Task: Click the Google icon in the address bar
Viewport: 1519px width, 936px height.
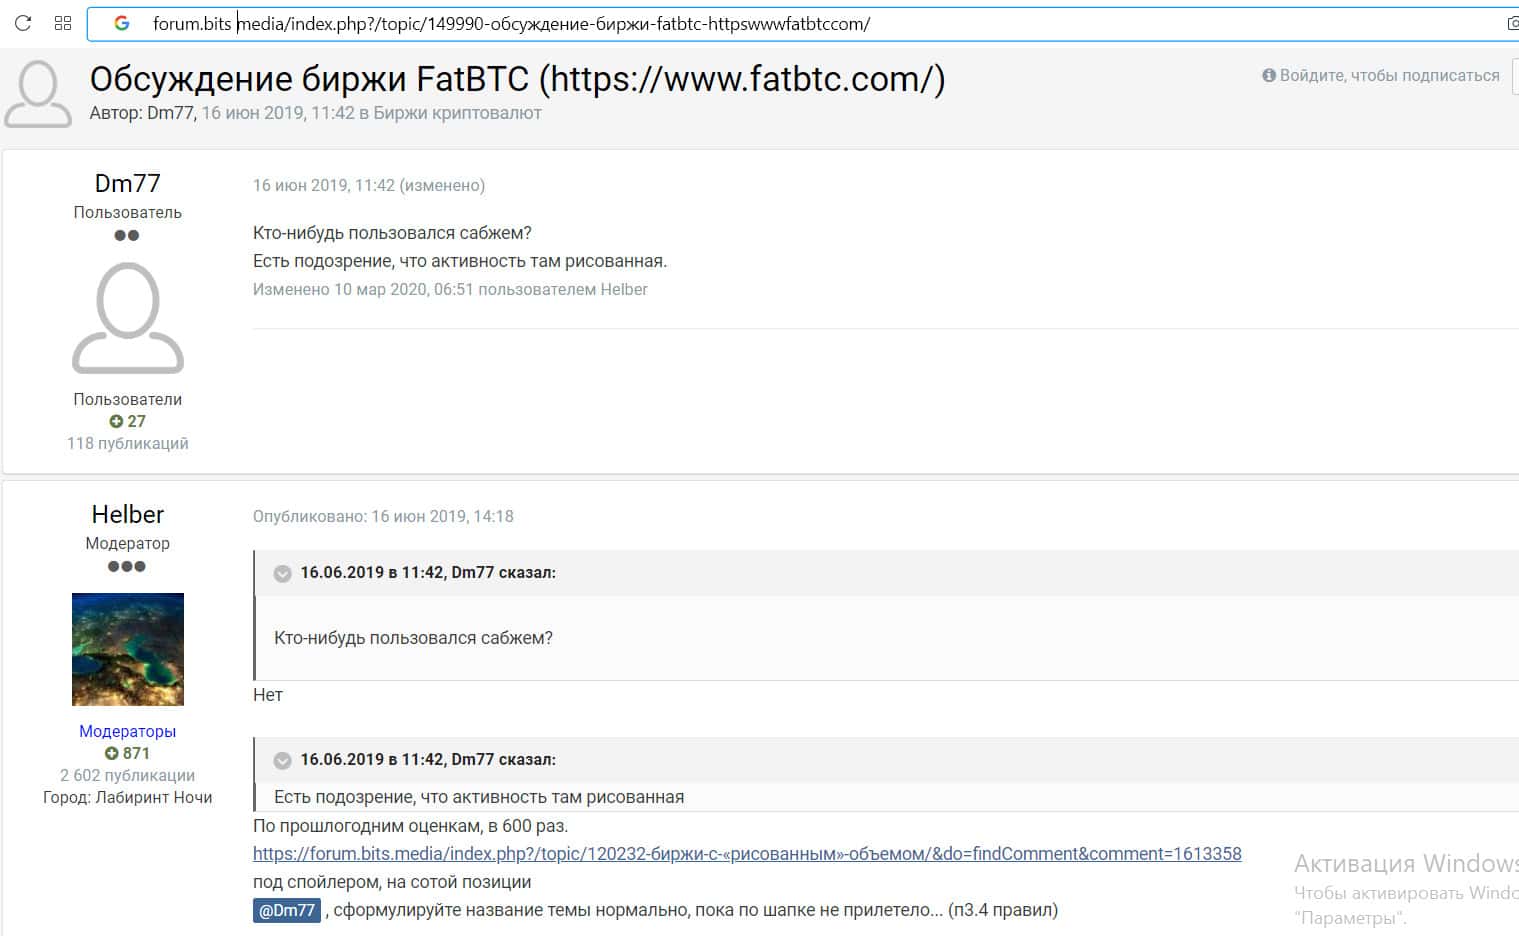Action: point(121,23)
